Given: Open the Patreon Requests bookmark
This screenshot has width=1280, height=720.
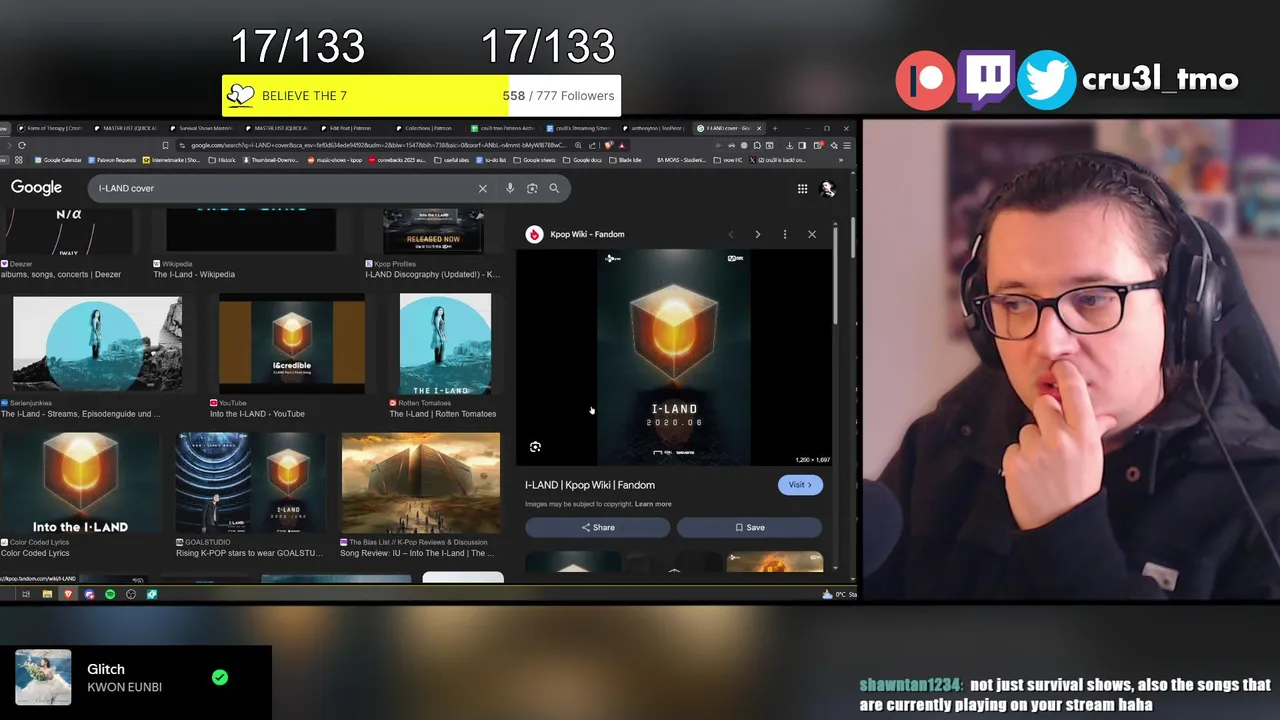Looking at the screenshot, I should point(112,160).
